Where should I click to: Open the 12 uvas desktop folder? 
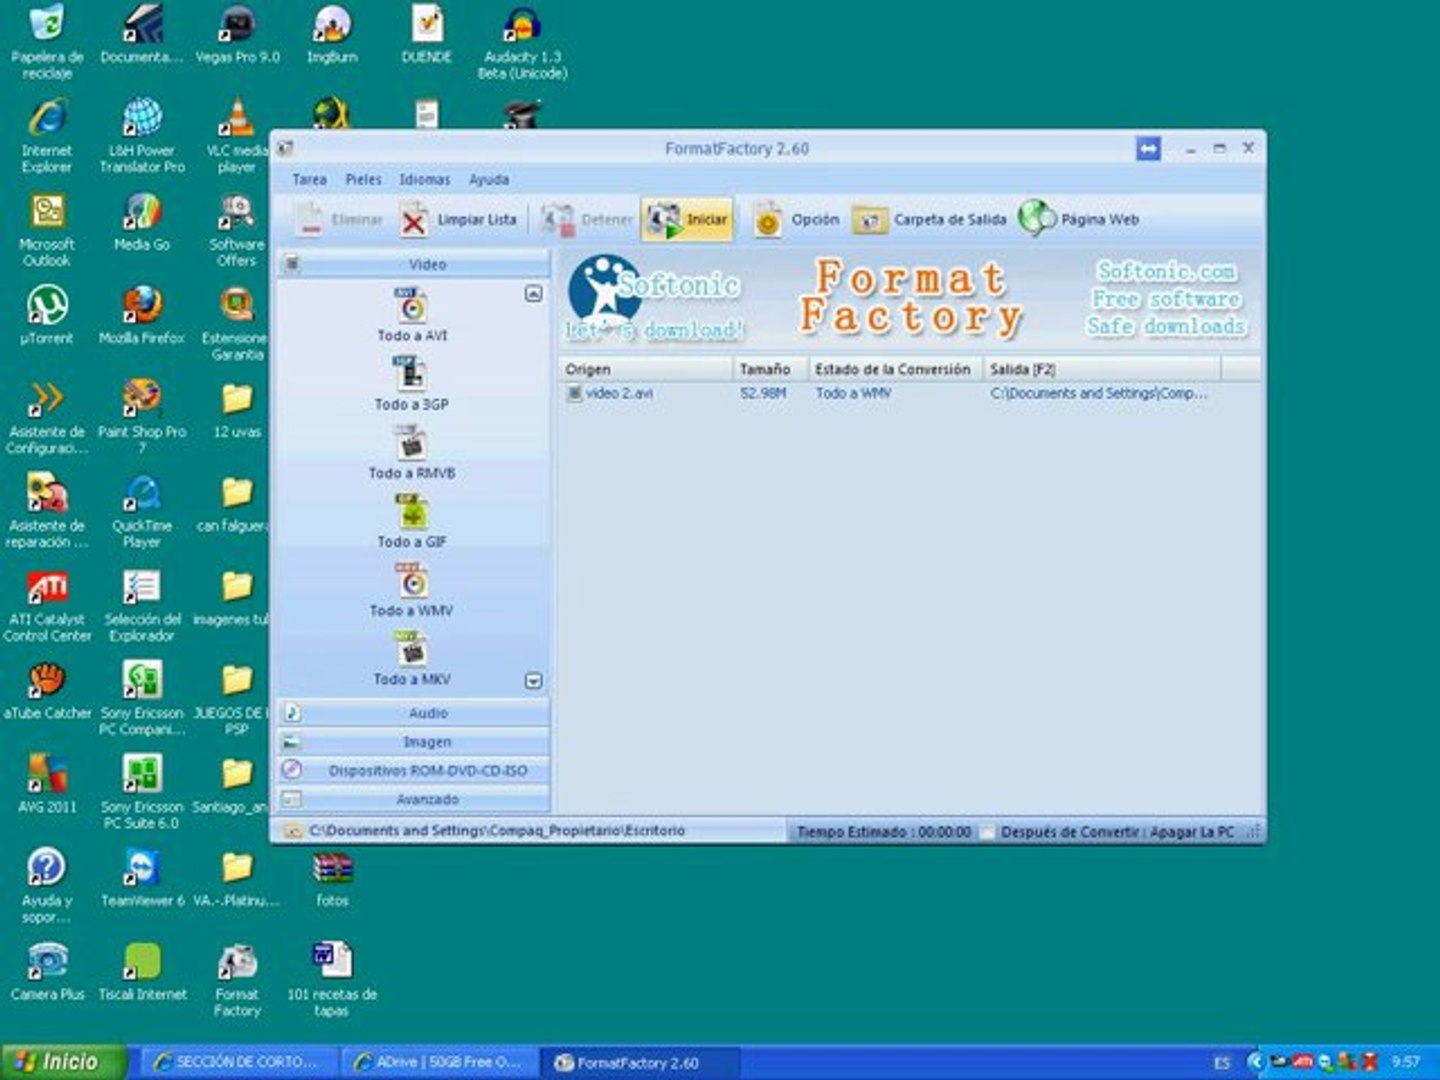(x=237, y=410)
